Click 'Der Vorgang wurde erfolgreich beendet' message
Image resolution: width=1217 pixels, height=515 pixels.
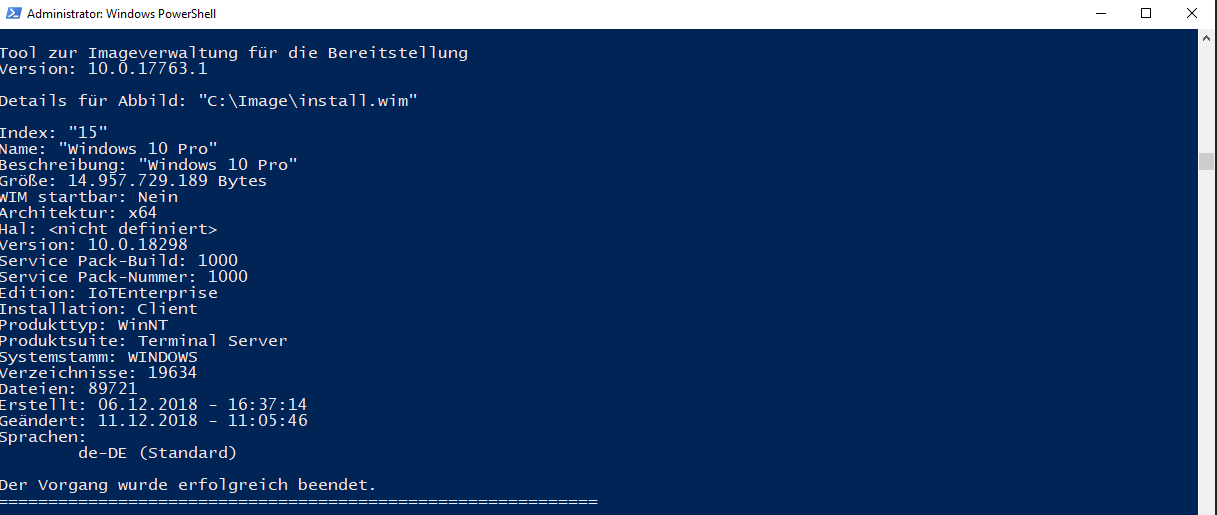pos(189,485)
